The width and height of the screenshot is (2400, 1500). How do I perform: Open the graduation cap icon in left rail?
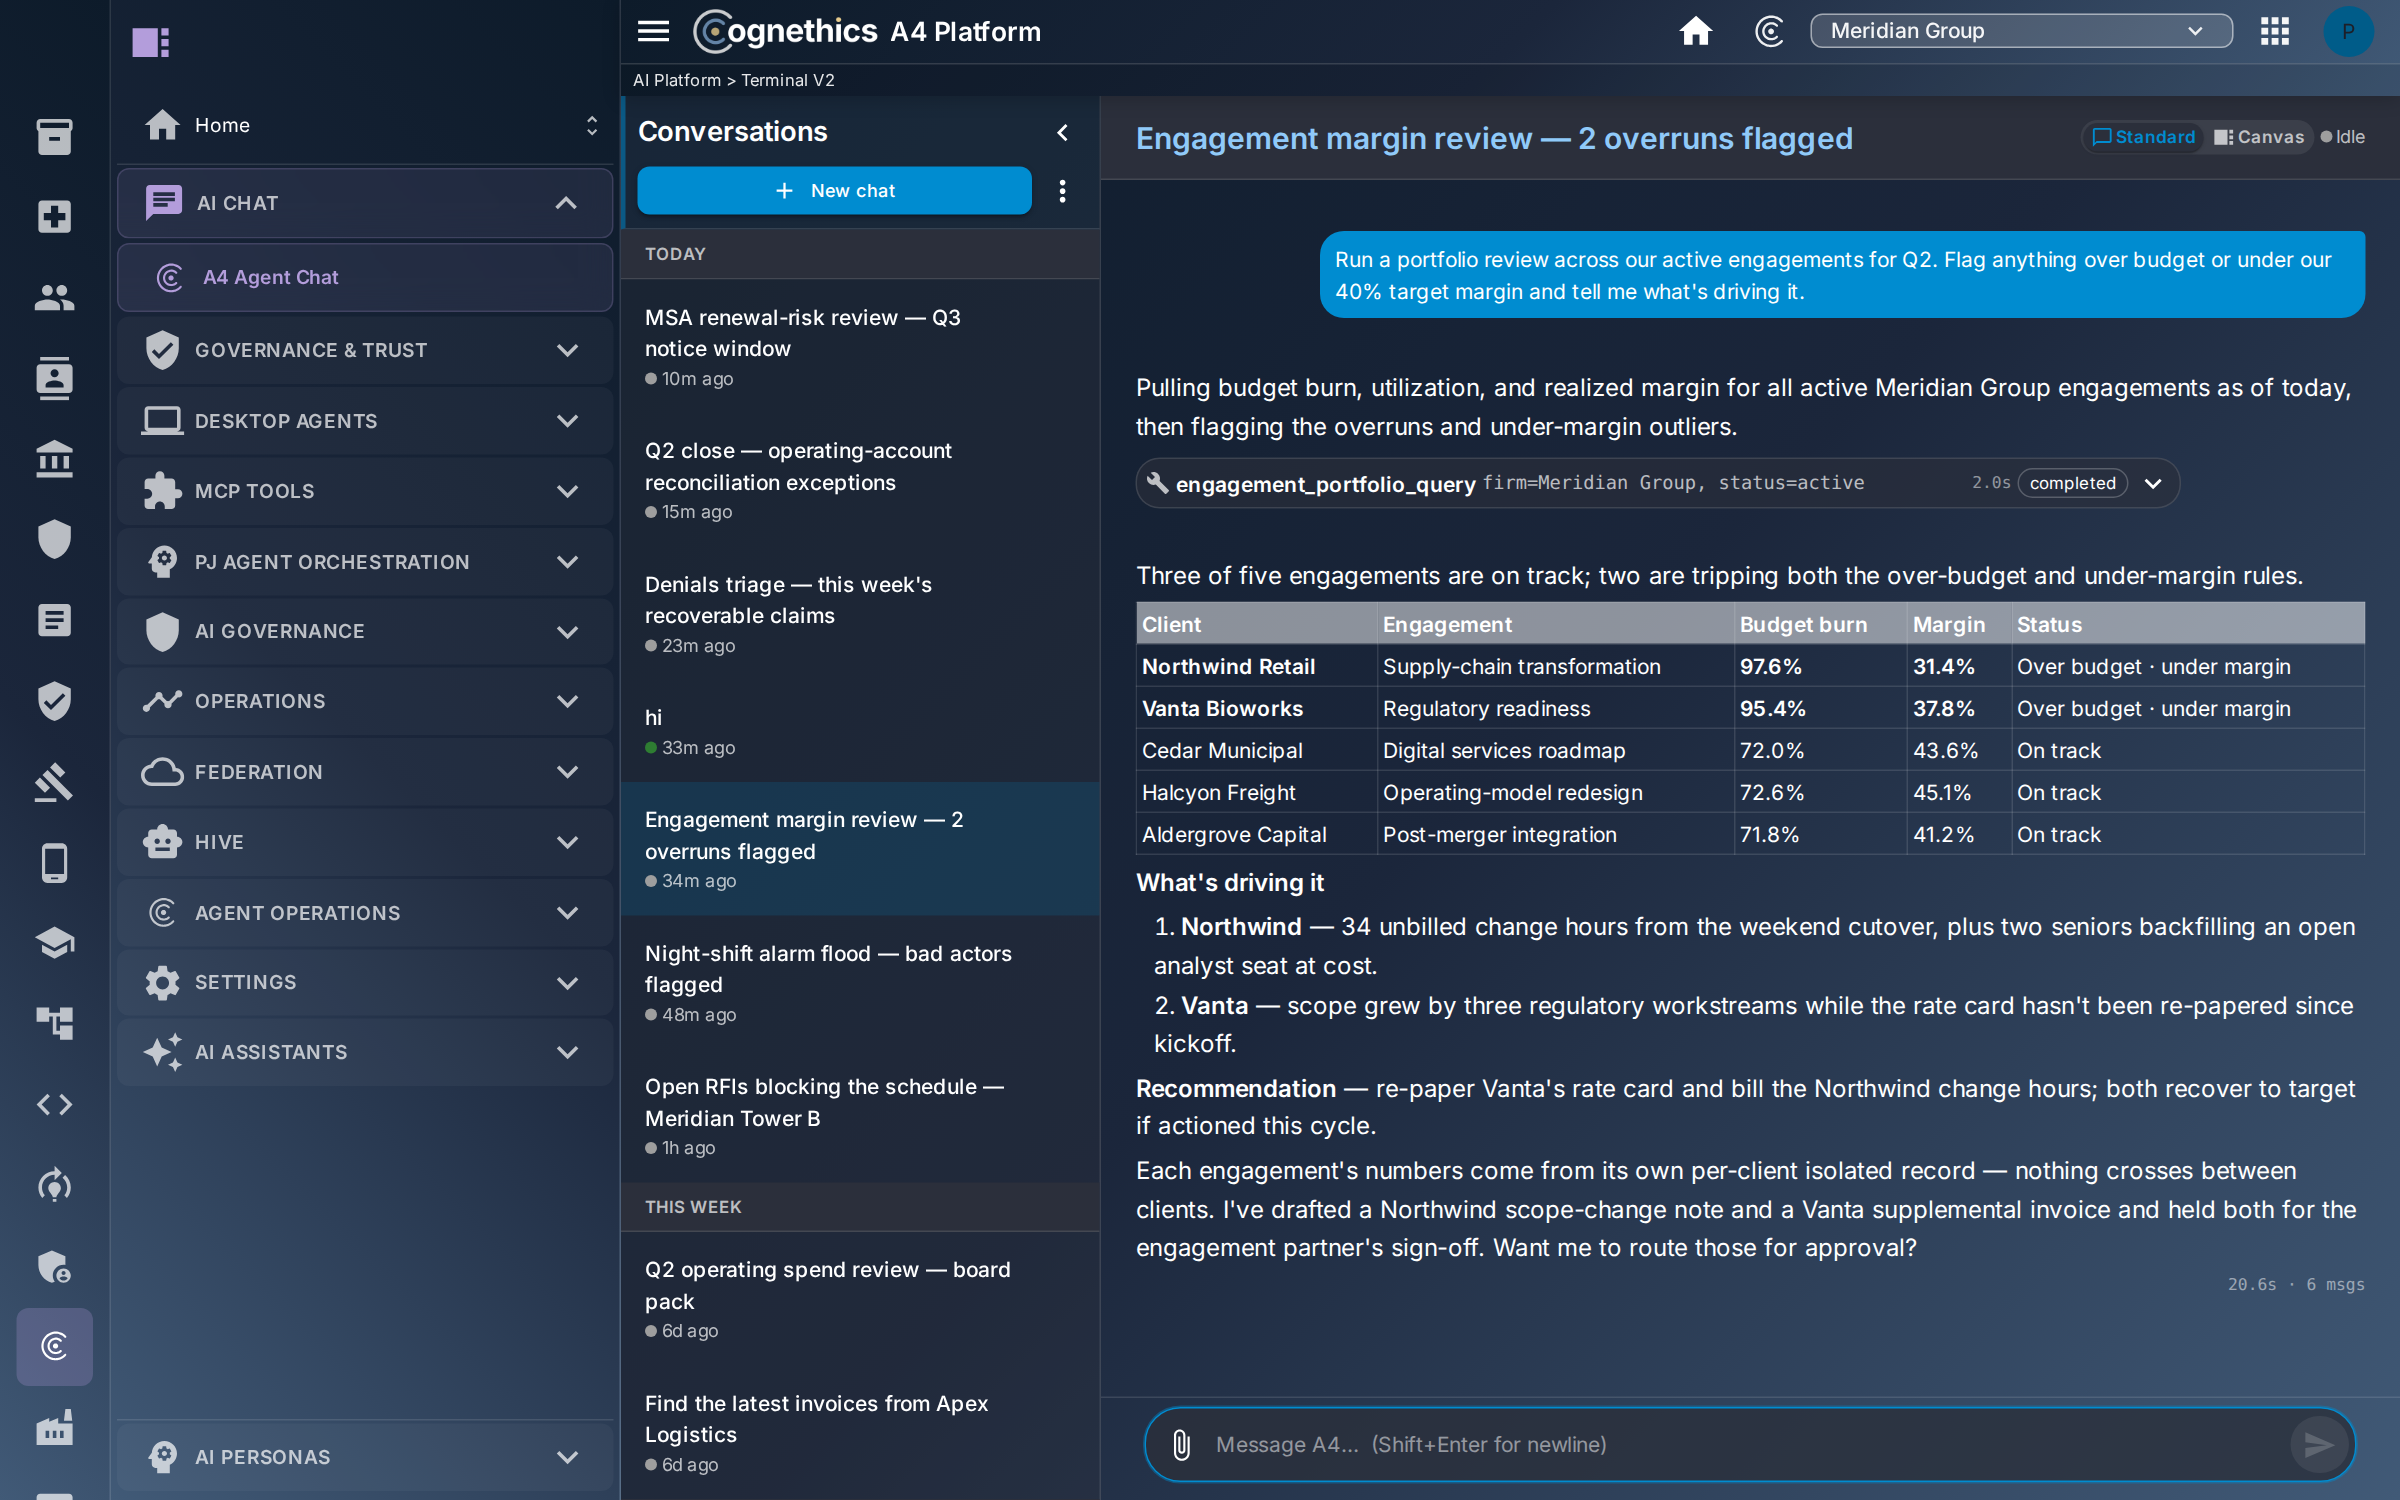54,943
